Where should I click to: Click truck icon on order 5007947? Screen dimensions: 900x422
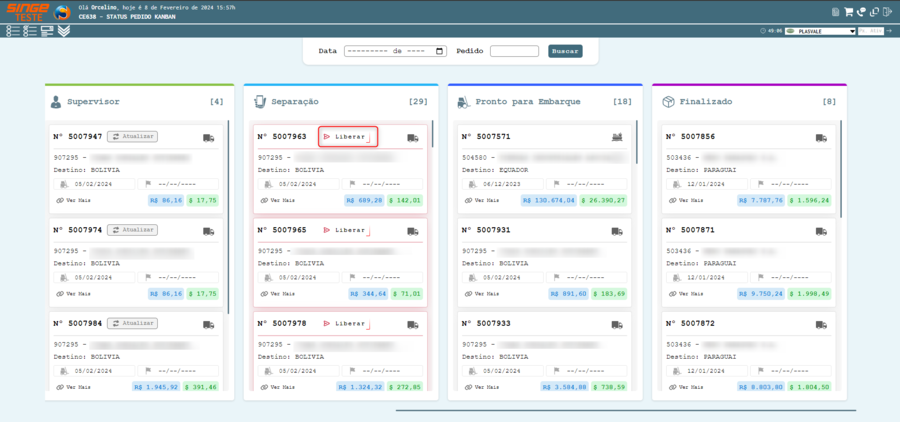click(x=208, y=137)
